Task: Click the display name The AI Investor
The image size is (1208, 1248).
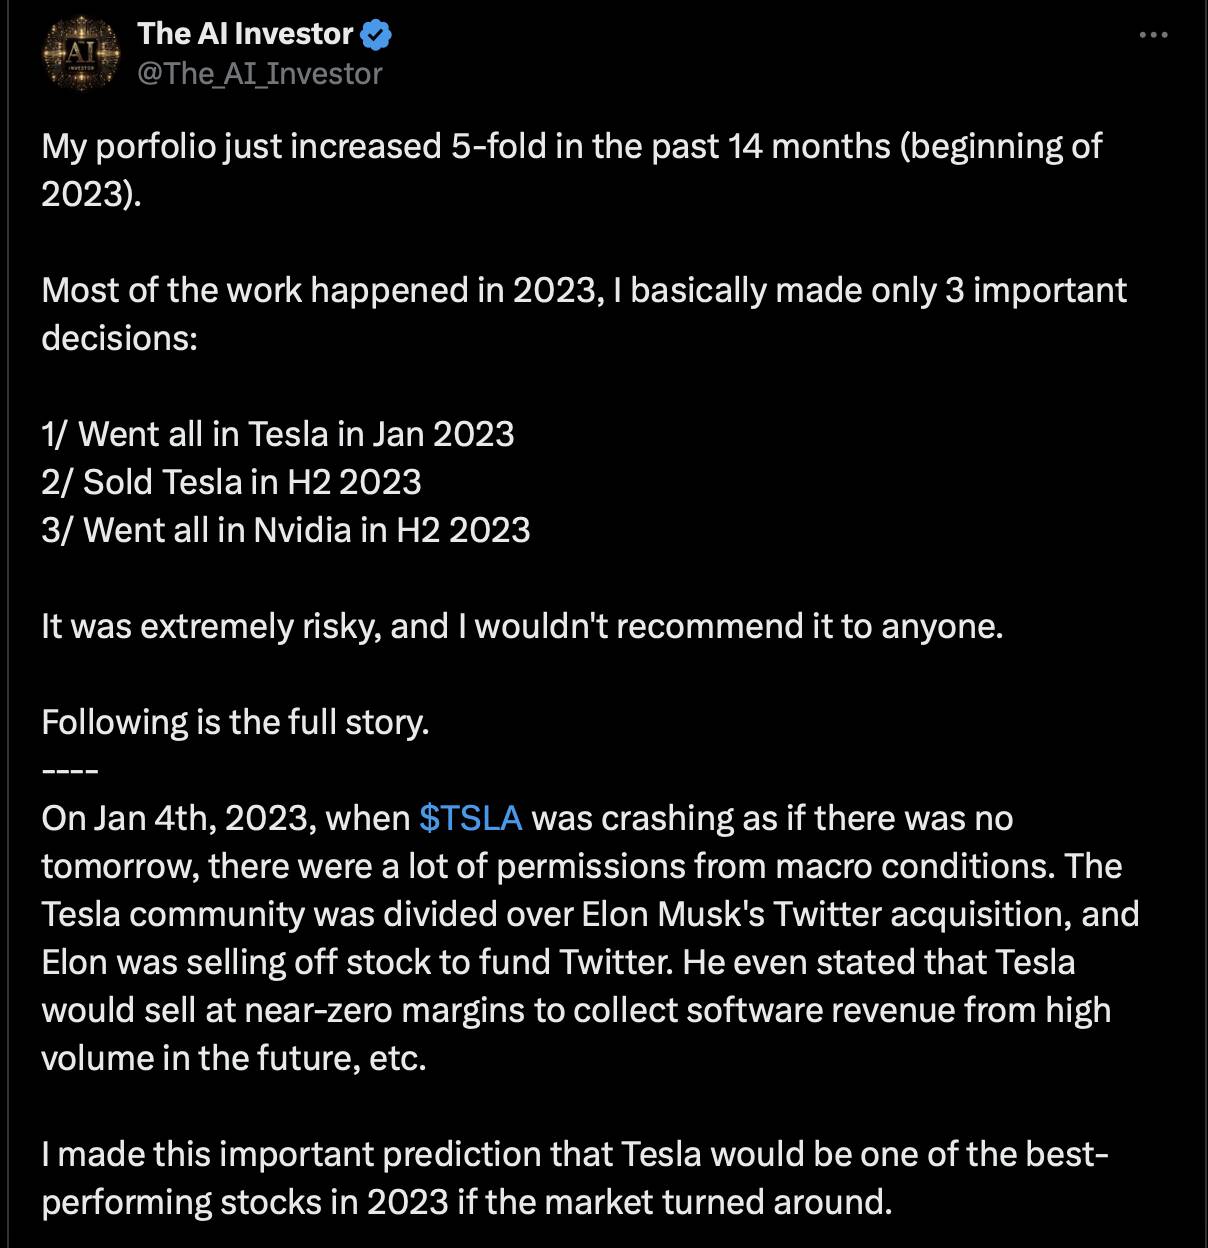Action: tap(245, 34)
